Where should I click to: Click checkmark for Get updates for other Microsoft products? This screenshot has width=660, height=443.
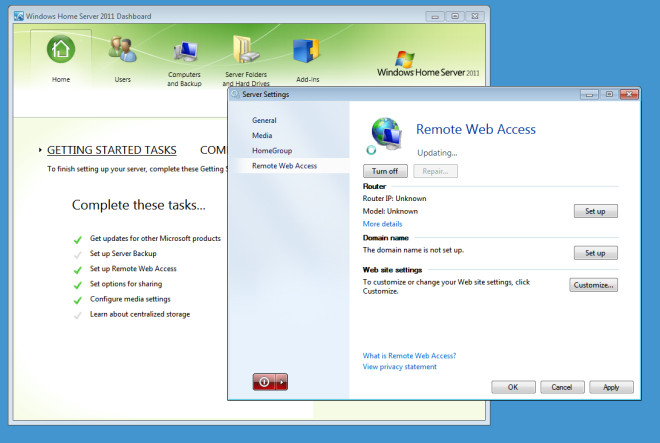tap(78, 240)
